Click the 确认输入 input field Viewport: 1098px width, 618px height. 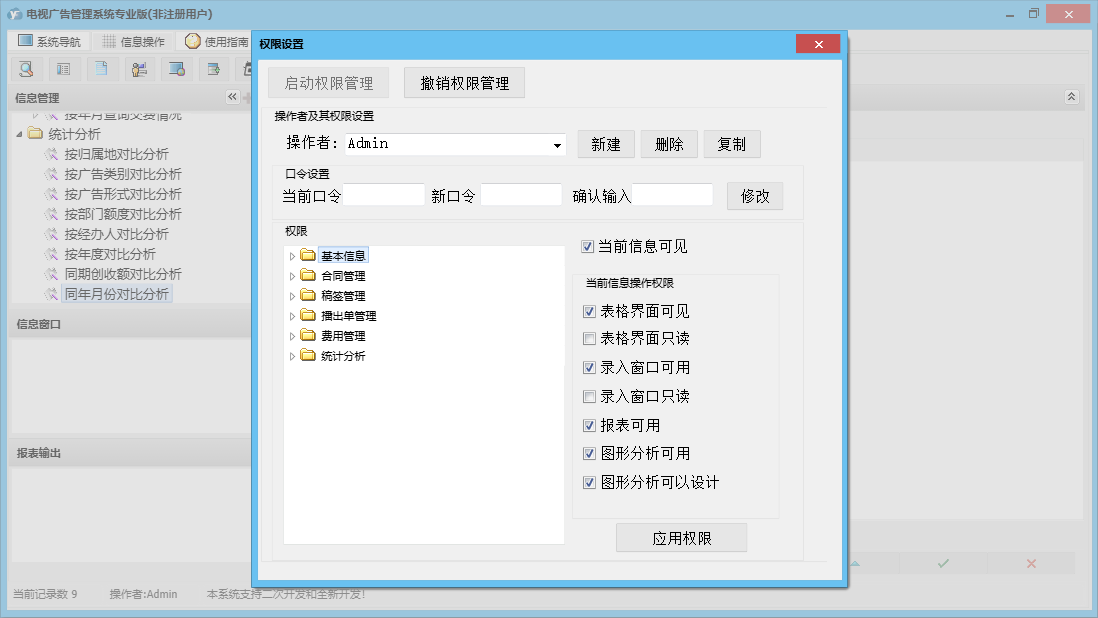tap(672, 195)
